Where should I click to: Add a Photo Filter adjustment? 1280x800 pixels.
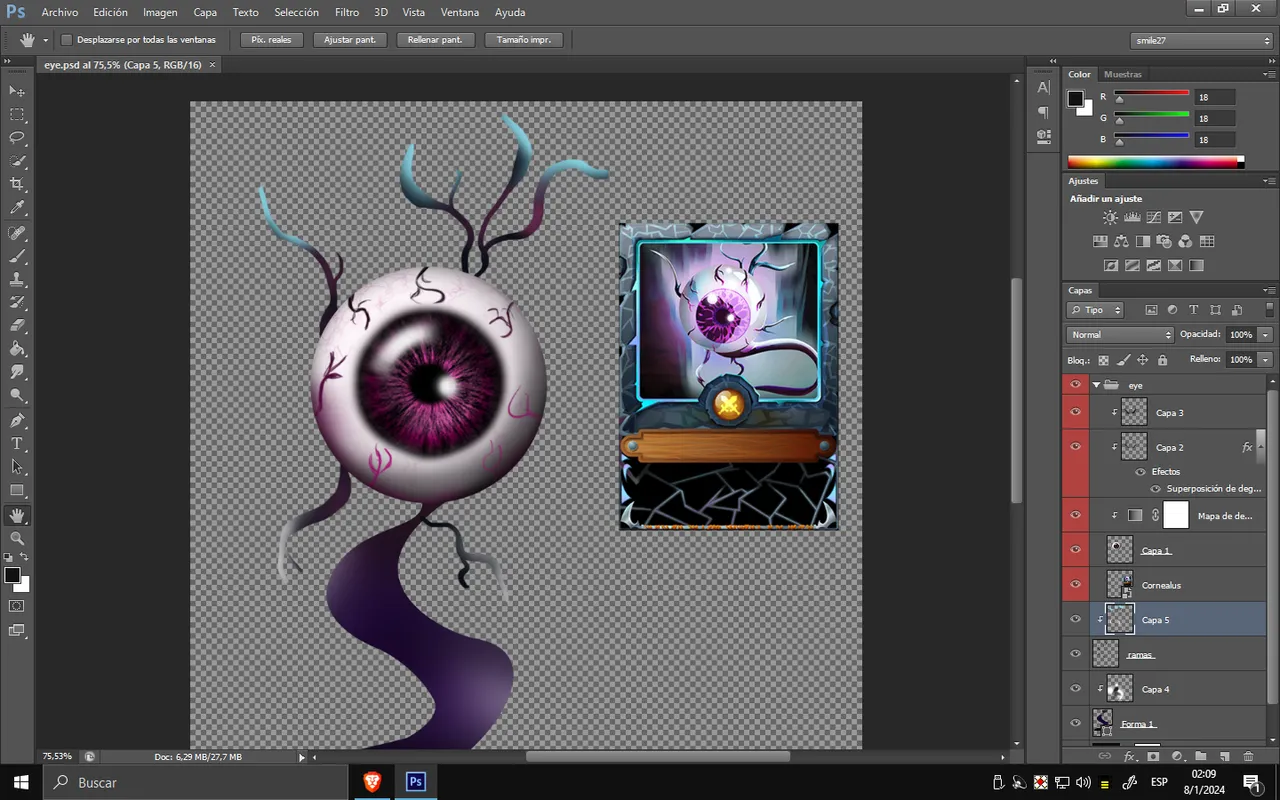[x=1164, y=241]
